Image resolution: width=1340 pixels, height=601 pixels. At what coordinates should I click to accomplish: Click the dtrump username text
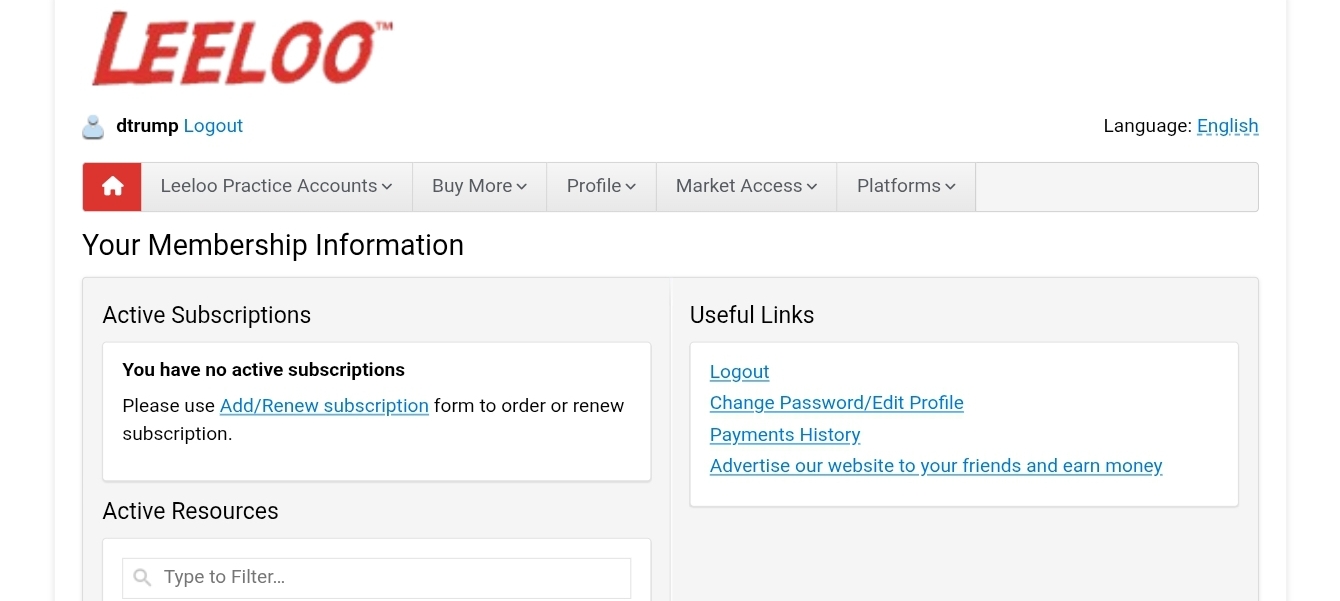[147, 126]
